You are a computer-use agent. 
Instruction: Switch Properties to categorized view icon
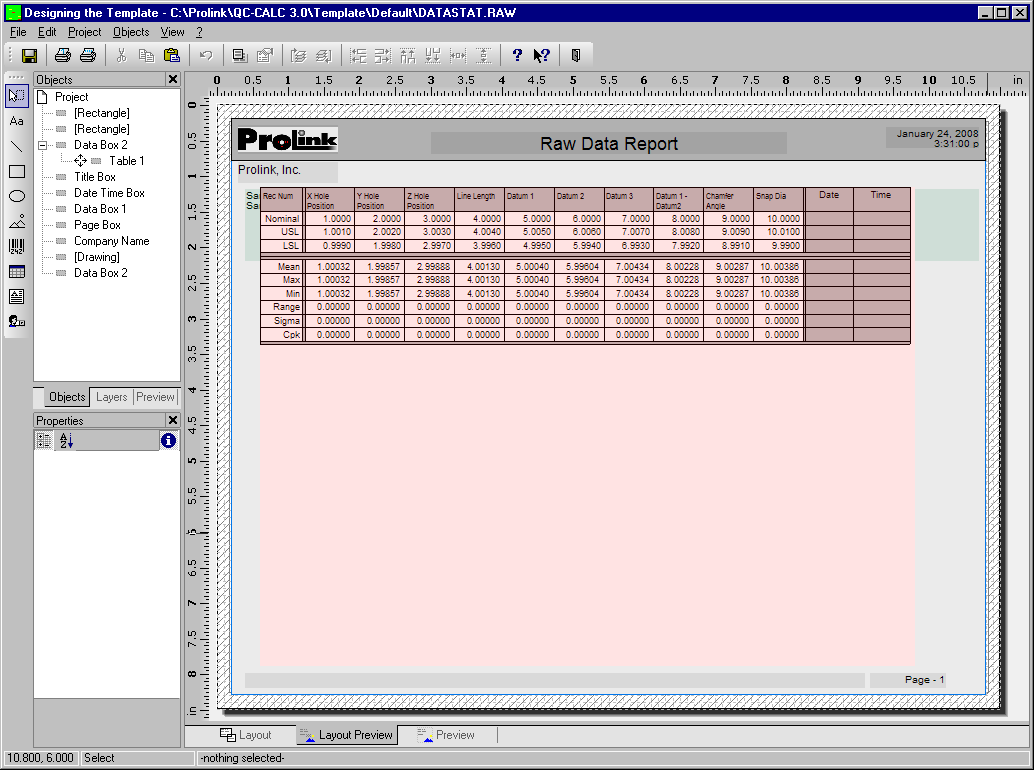[44, 440]
